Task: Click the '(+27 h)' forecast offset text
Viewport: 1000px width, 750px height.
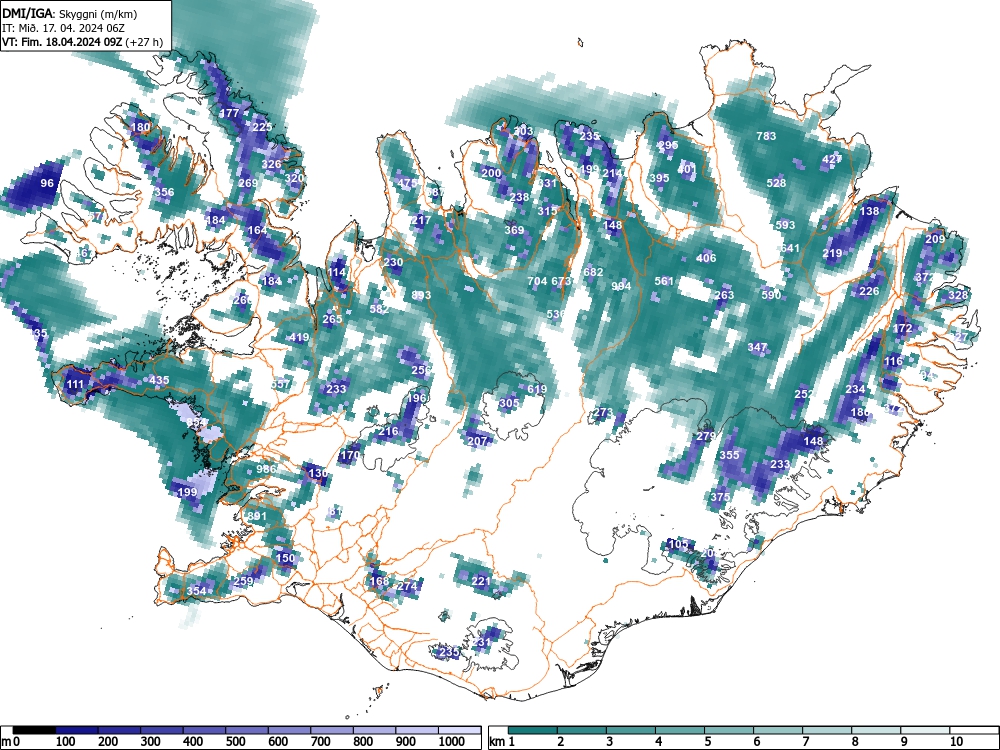Action: (144, 42)
